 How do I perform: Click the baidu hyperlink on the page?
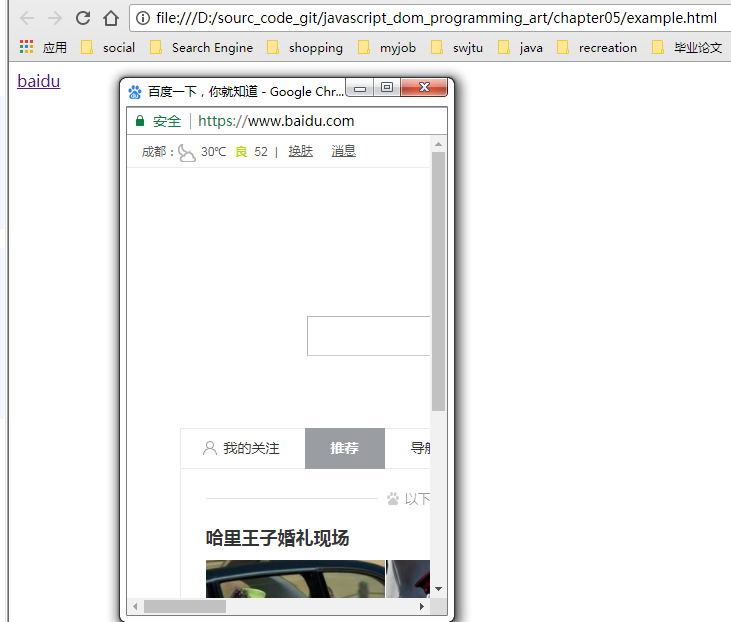(x=39, y=81)
